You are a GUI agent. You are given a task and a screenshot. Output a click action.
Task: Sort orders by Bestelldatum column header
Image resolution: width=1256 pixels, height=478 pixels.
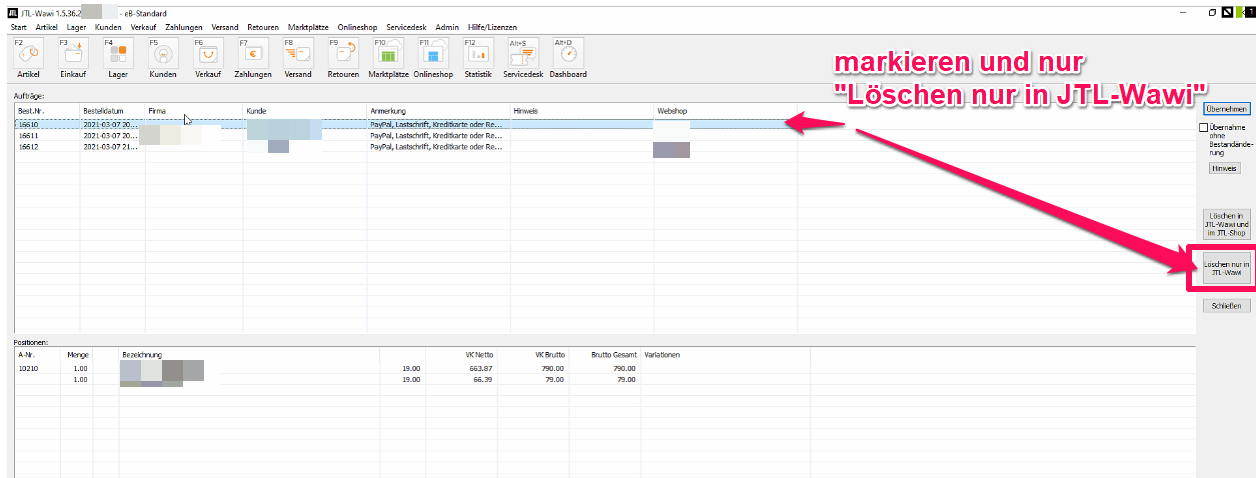(x=112, y=110)
